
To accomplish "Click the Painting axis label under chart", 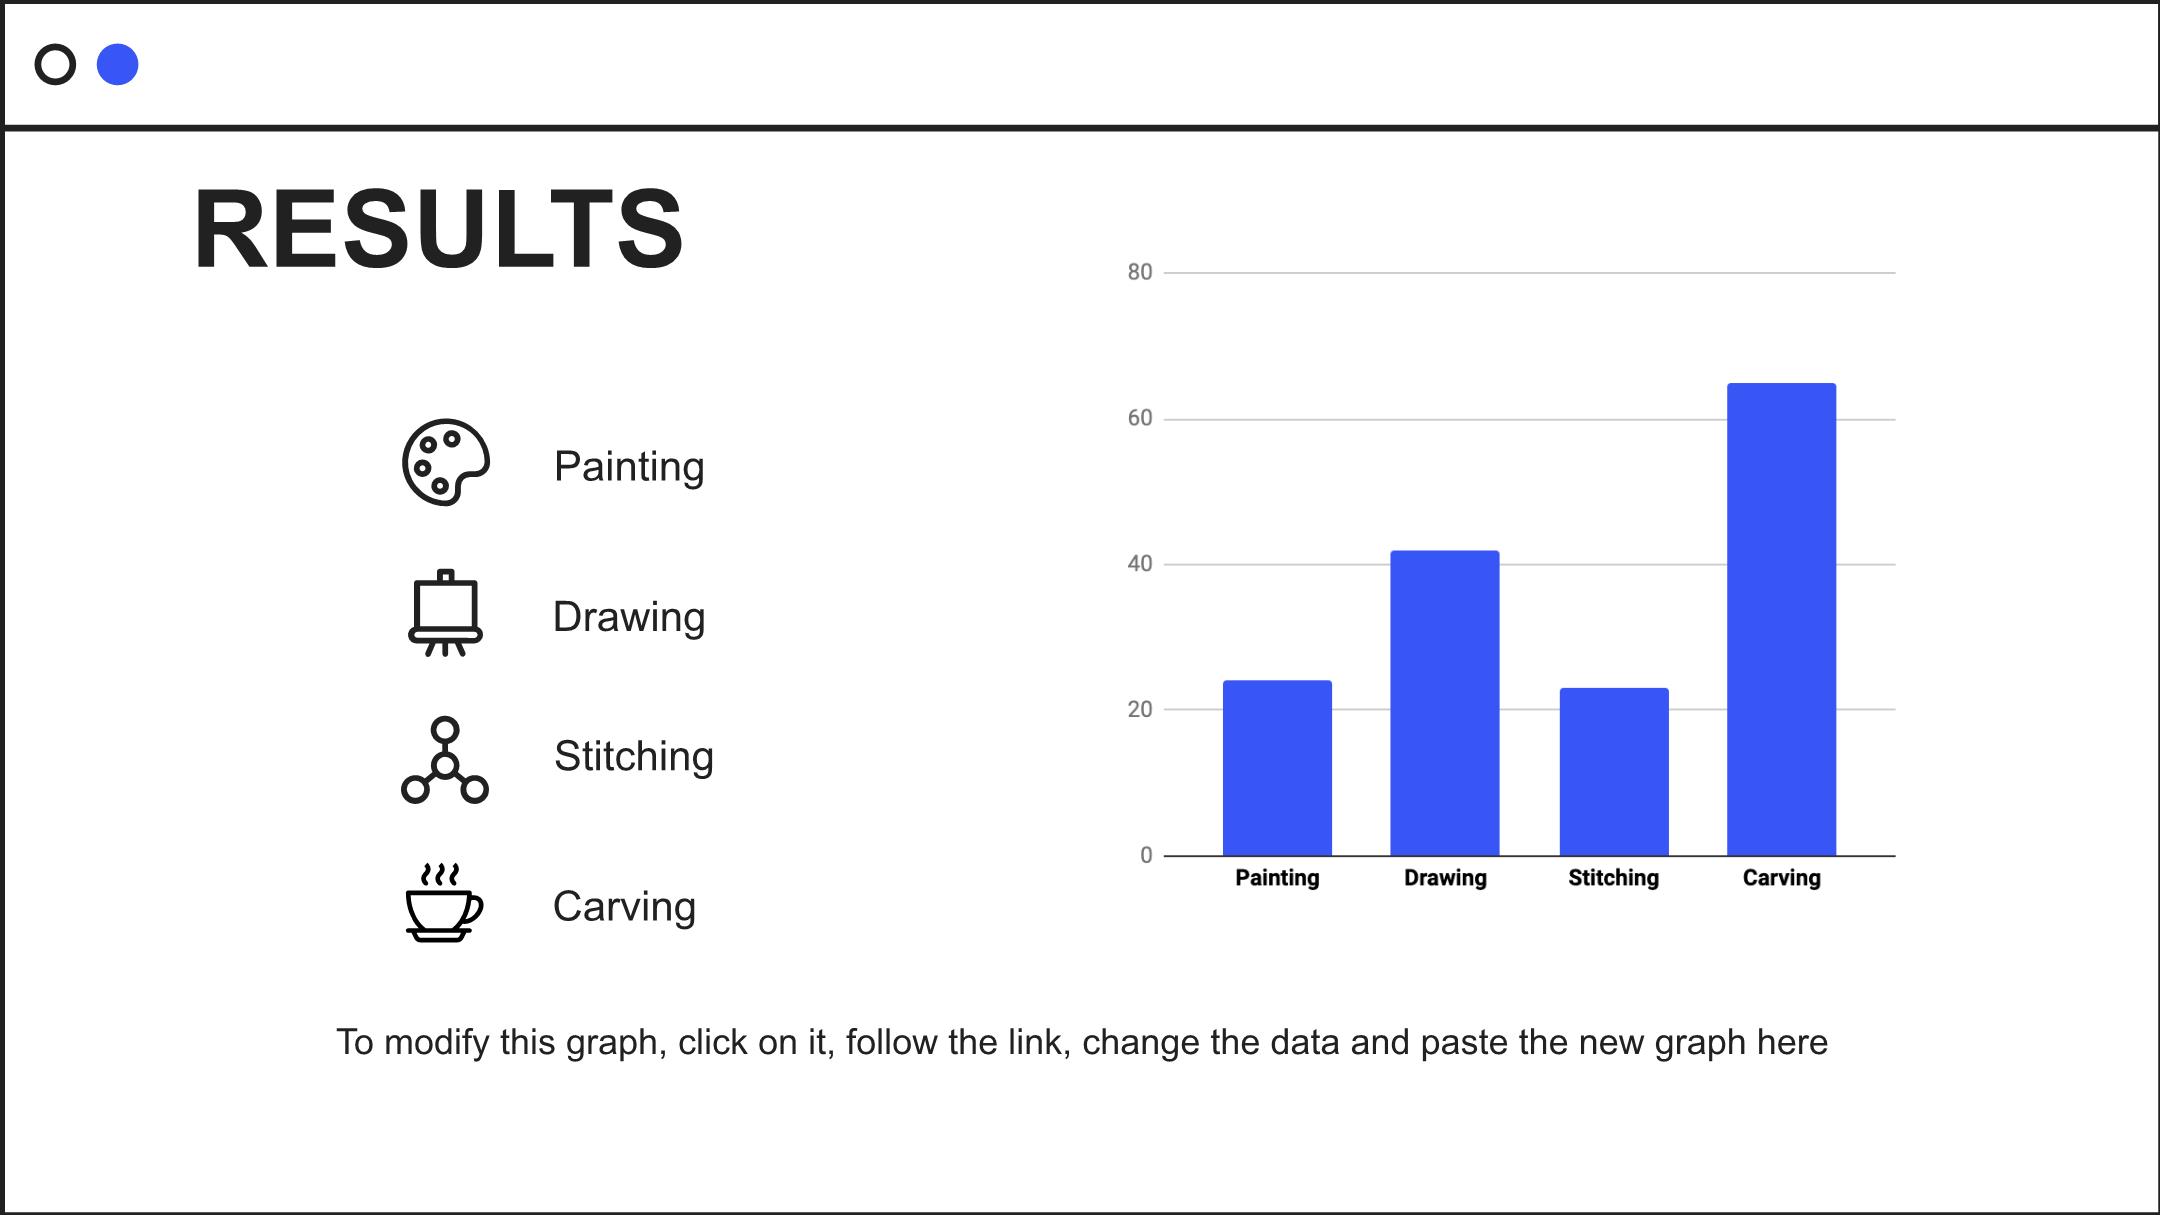I will [1277, 878].
